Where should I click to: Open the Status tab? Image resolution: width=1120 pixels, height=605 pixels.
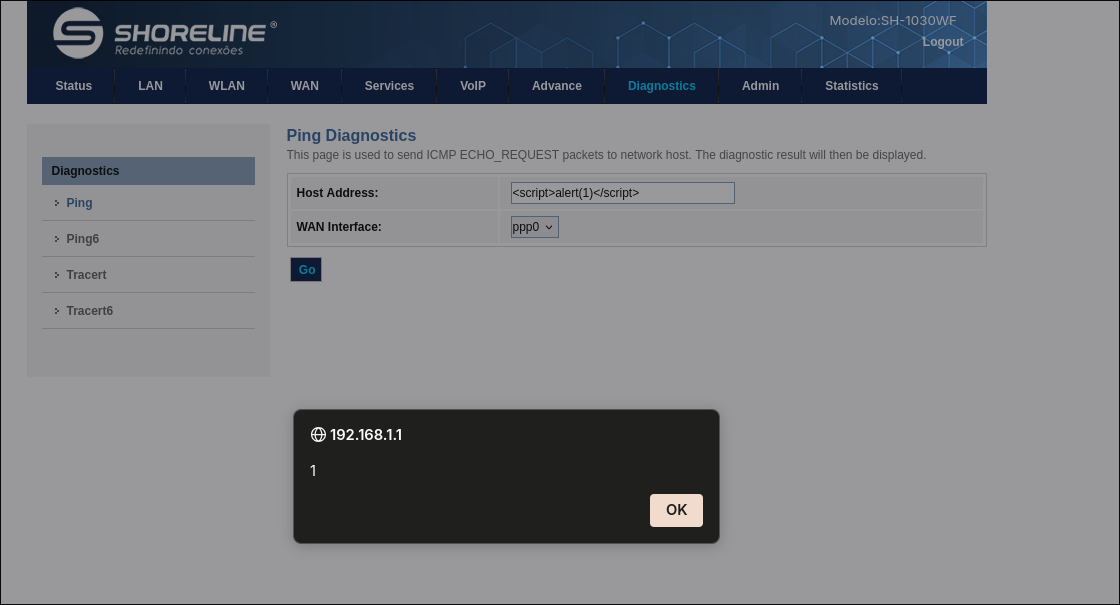coord(74,86)
